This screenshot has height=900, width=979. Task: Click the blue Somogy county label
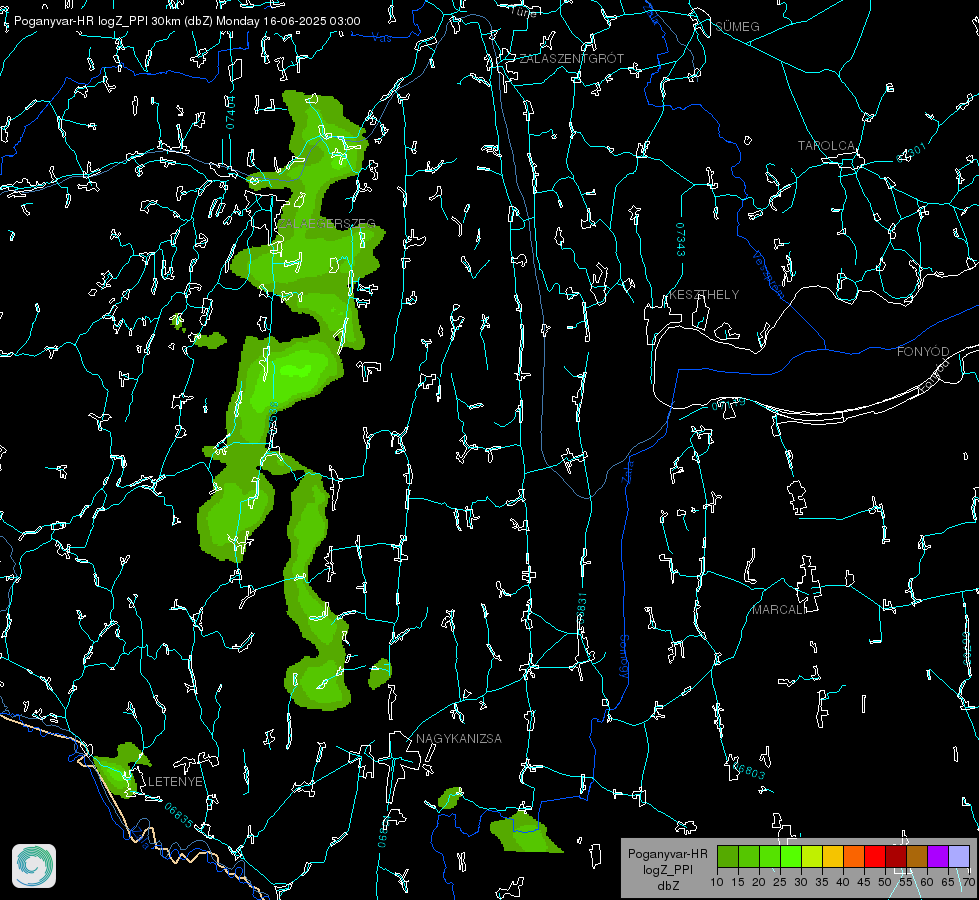click(624, 657)
